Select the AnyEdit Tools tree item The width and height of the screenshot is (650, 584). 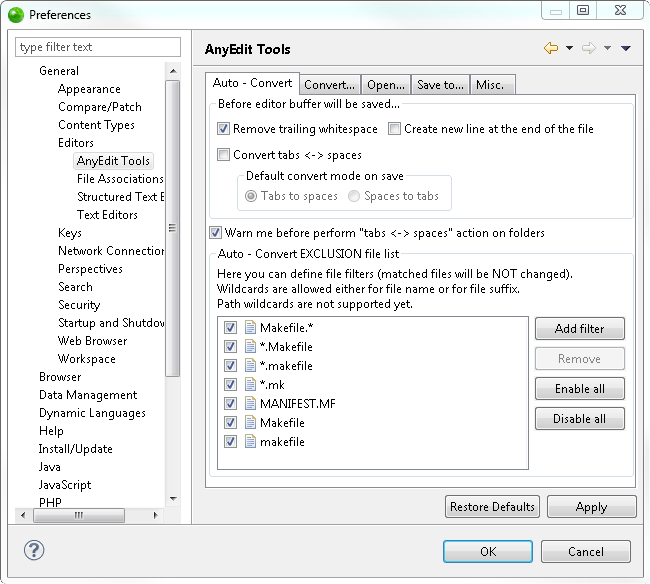[x=113, y=161]
